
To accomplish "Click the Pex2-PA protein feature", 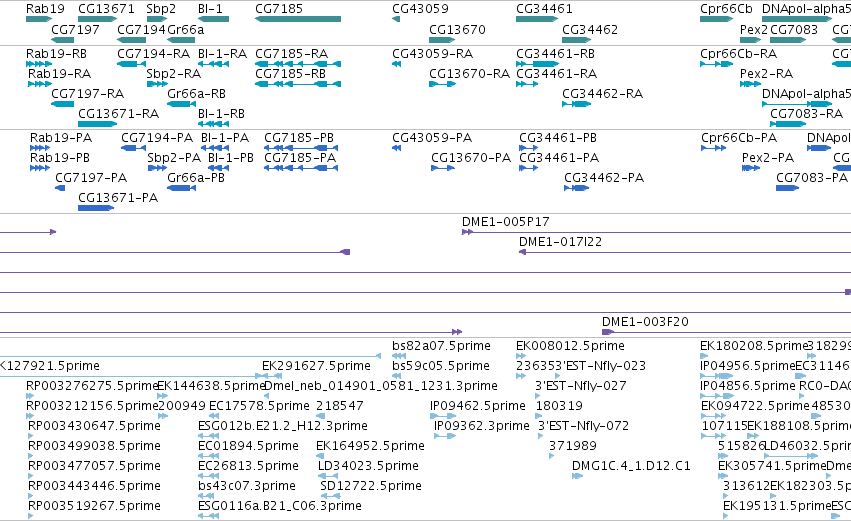I will pos(751,168).
